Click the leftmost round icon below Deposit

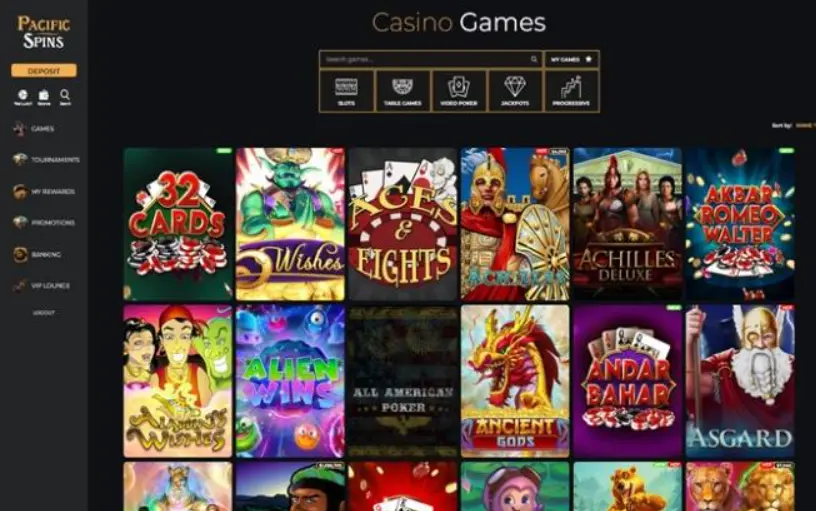(22, 97)
